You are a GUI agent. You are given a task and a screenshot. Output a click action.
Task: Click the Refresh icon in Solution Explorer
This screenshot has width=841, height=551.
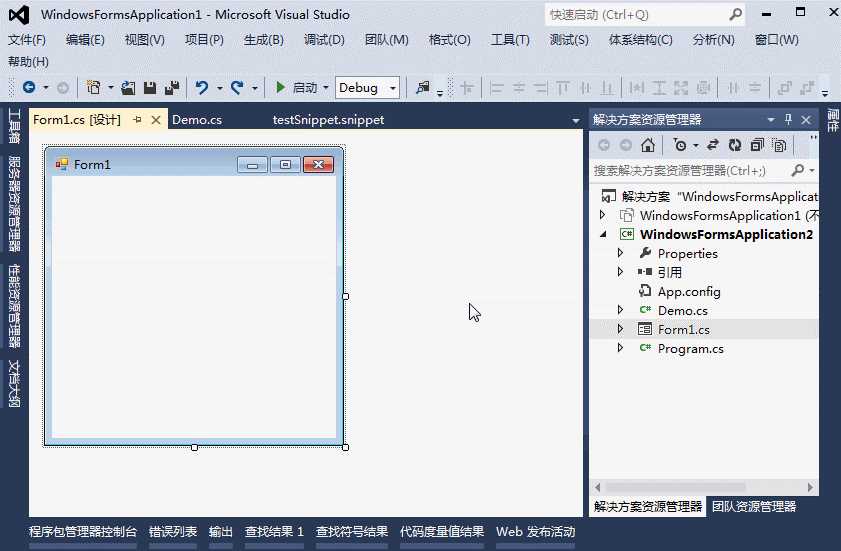point(735,145)
